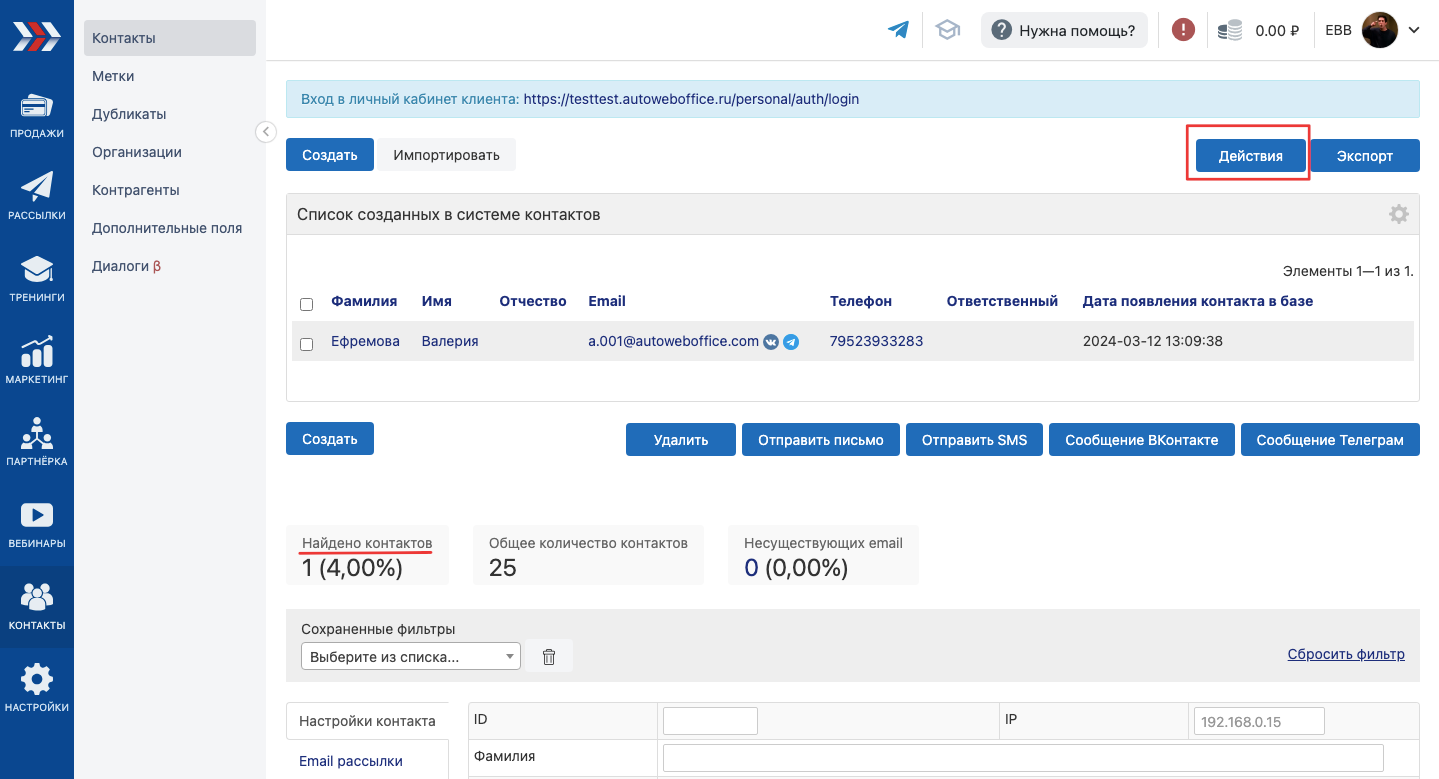The image size is (1439, 779).
Task: Sort by Ответственный column header
Action: point(1002,301)
